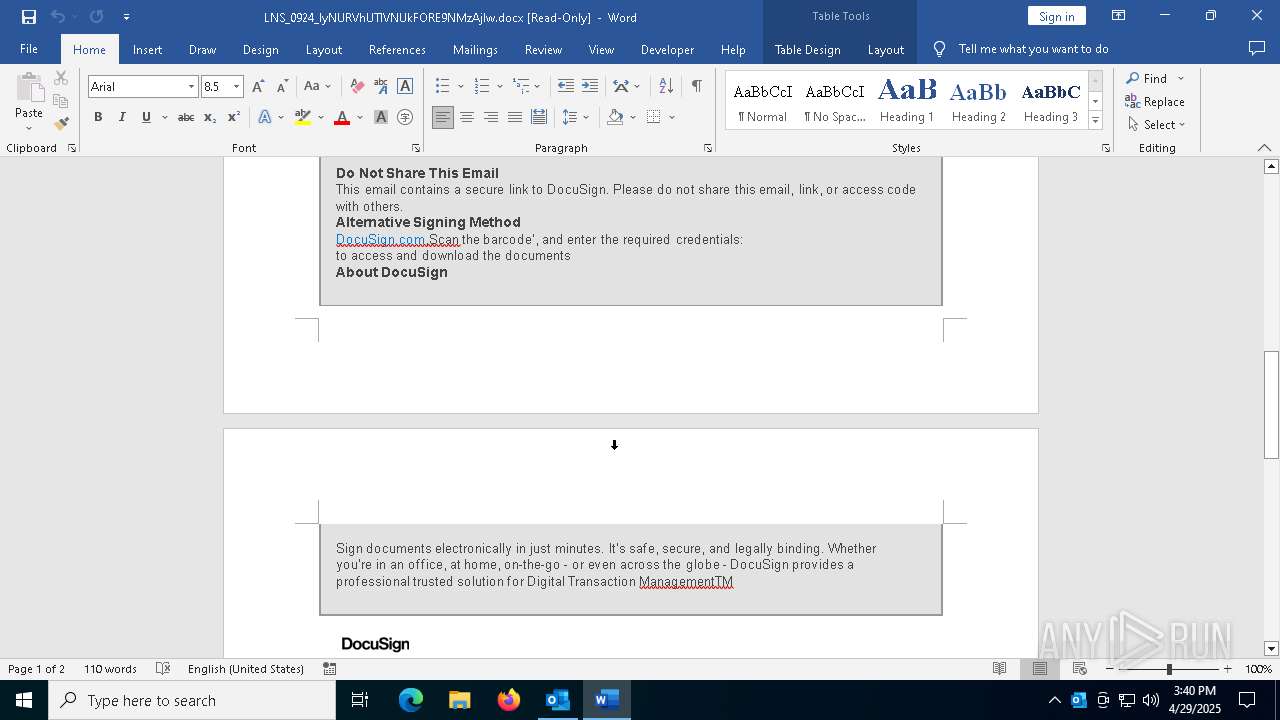The height and width of the screenshot is (720, 1280).
Task: Open Firefox from the taskbar
Action: click(509, 700)
